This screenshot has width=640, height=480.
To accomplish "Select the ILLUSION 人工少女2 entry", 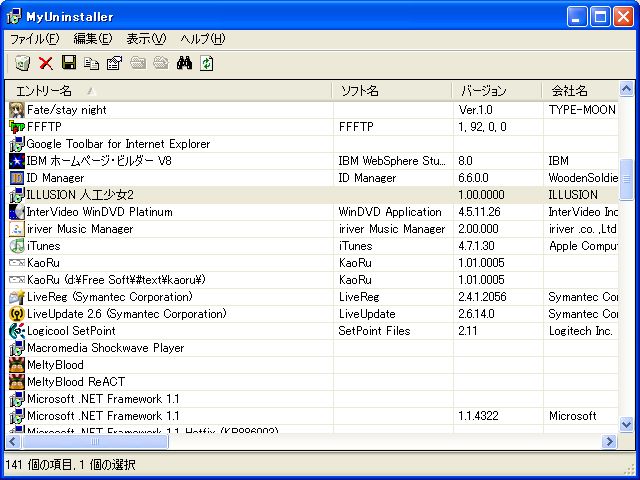I will pyautogui.click(x=80, y=195).
